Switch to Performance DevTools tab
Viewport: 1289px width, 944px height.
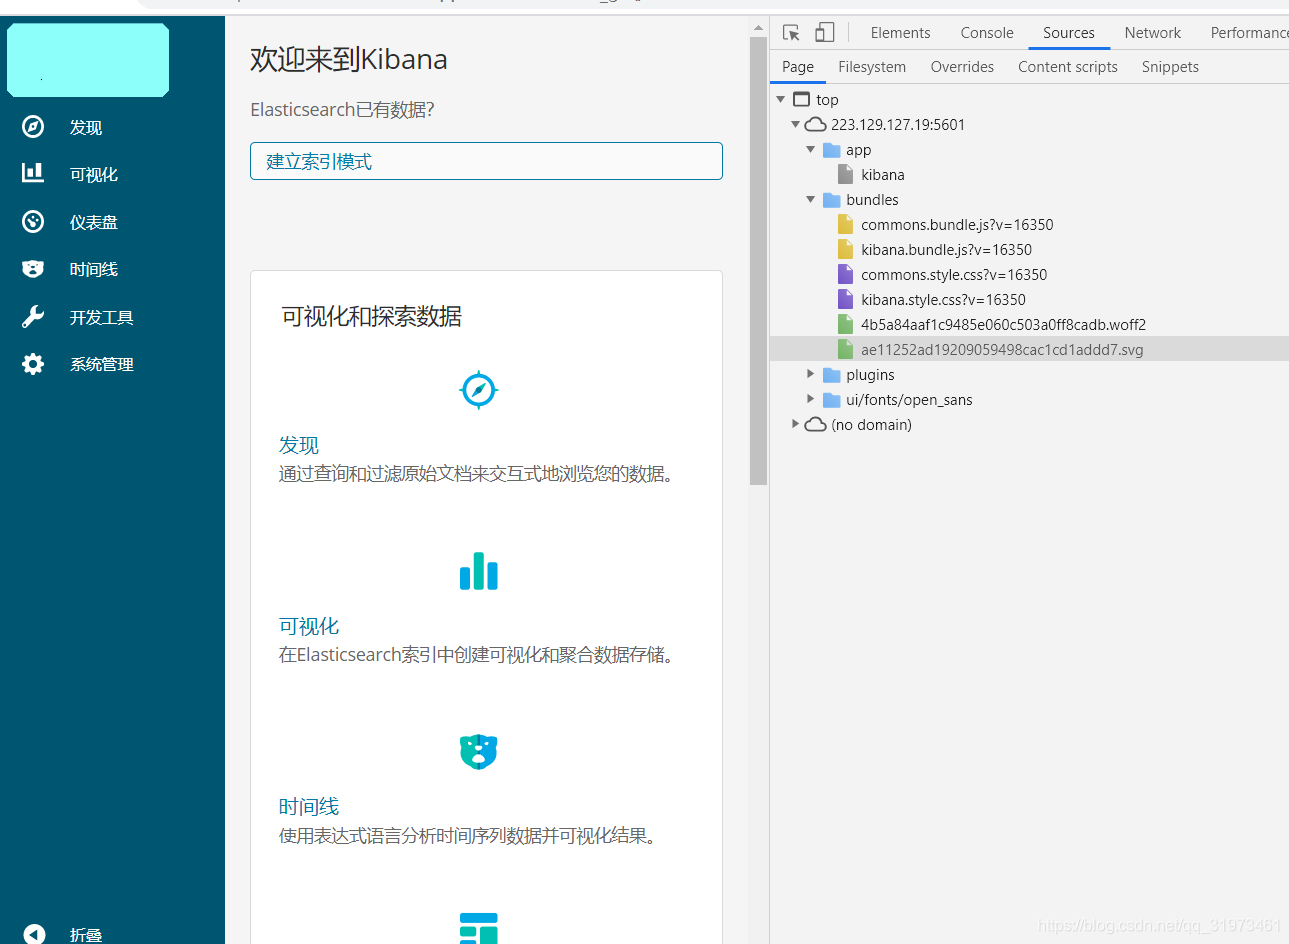1248,33
